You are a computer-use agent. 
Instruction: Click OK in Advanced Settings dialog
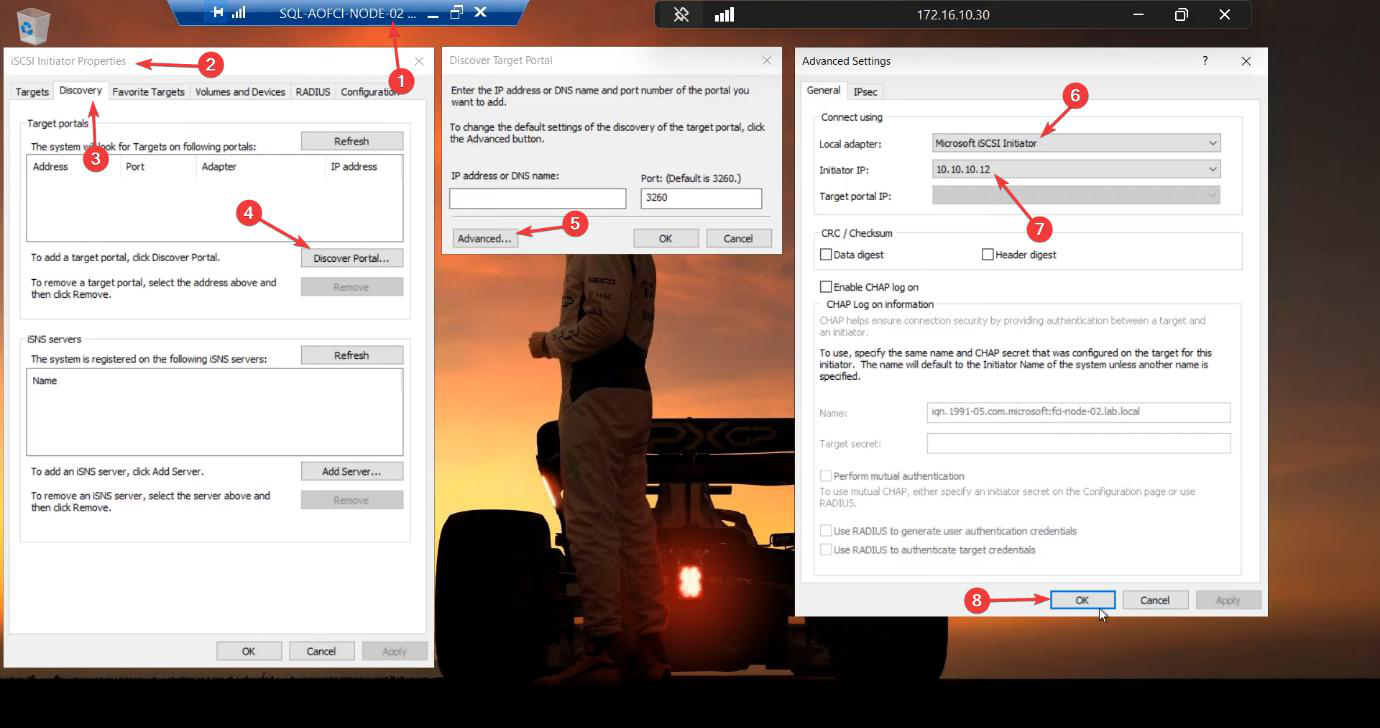coord(1082,600)
